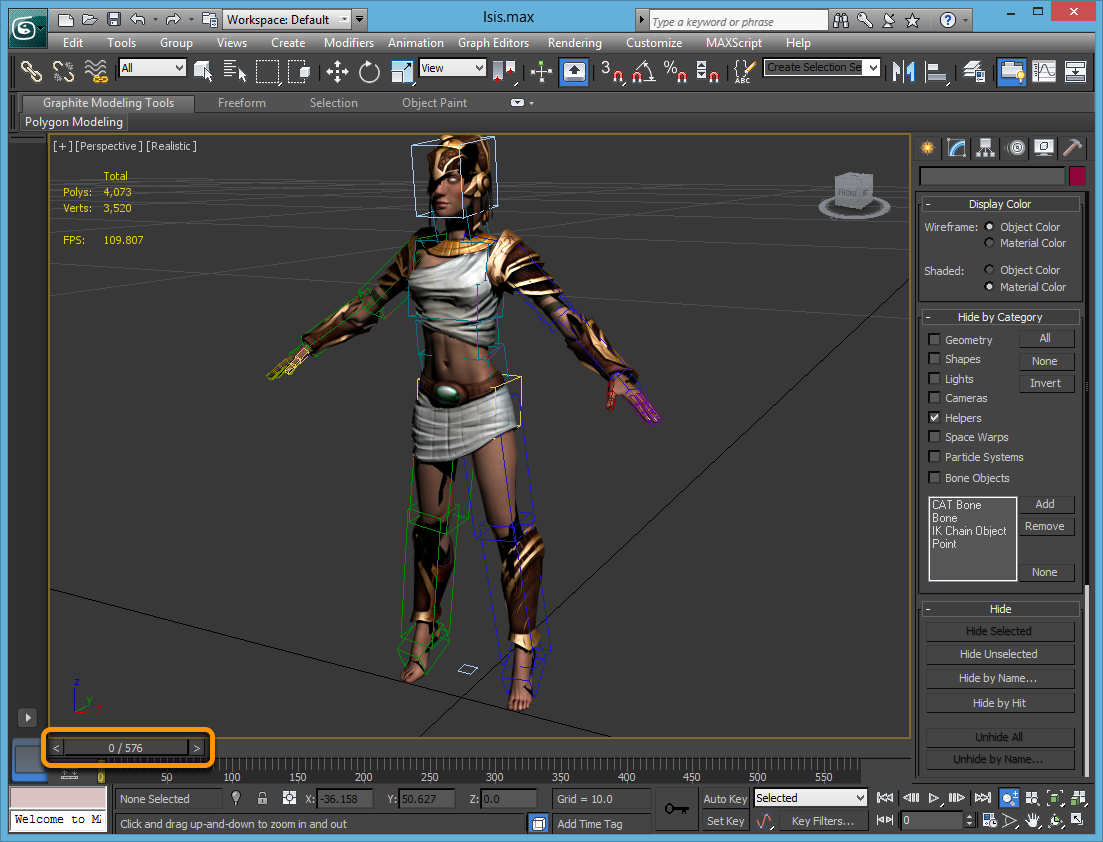
Task: Select the Bind to Space Warp tool
Action: (x=96, y=71)
